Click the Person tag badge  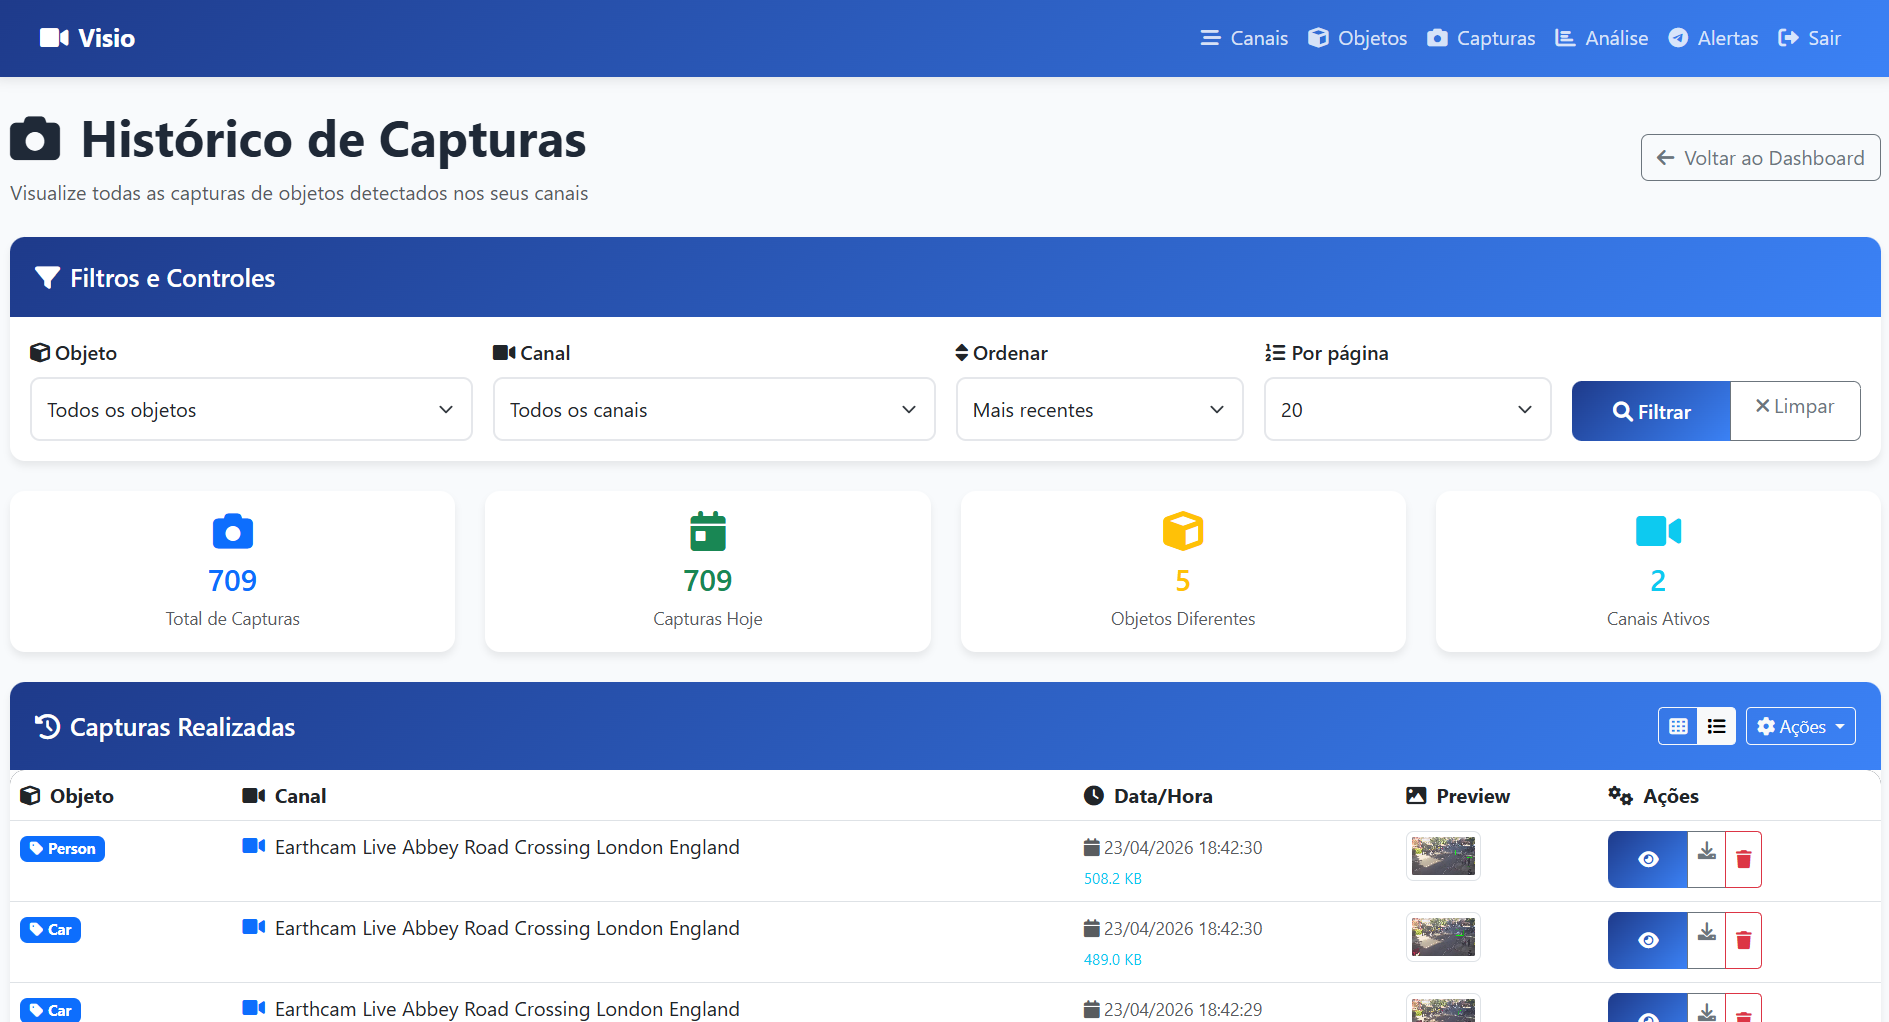[62, 849]
